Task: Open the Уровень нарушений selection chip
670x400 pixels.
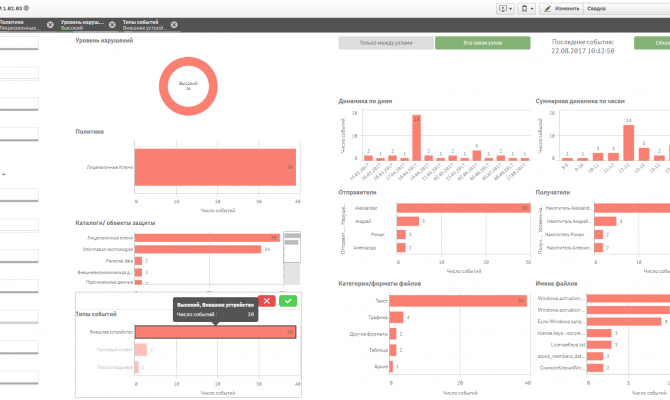Action: [82, 25]
